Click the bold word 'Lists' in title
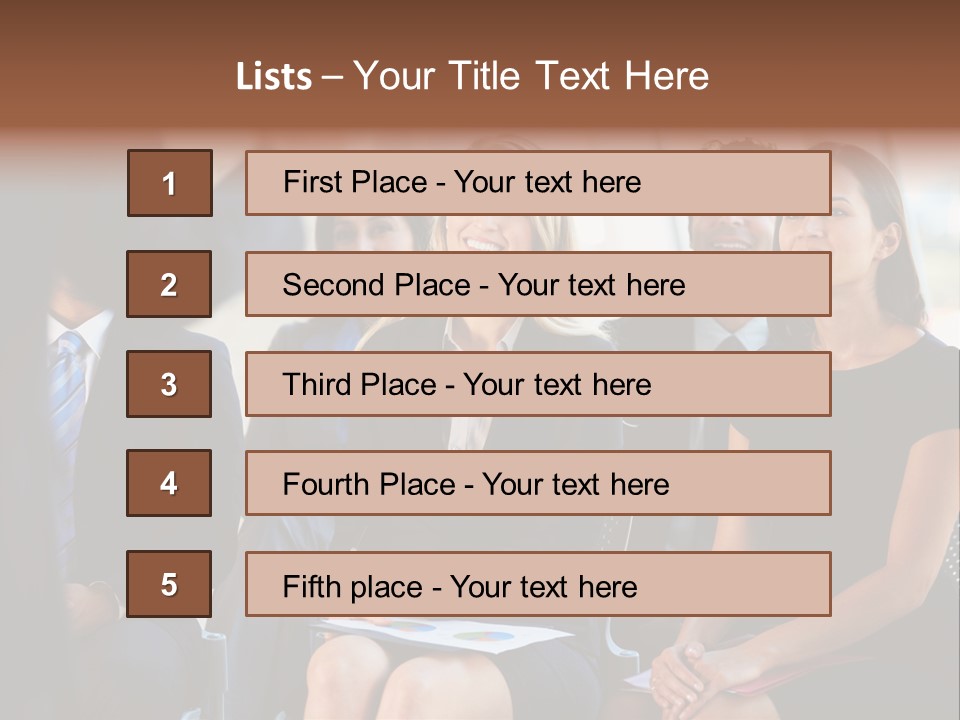Viewport: 960px width, 720px height. coord(273,77)
